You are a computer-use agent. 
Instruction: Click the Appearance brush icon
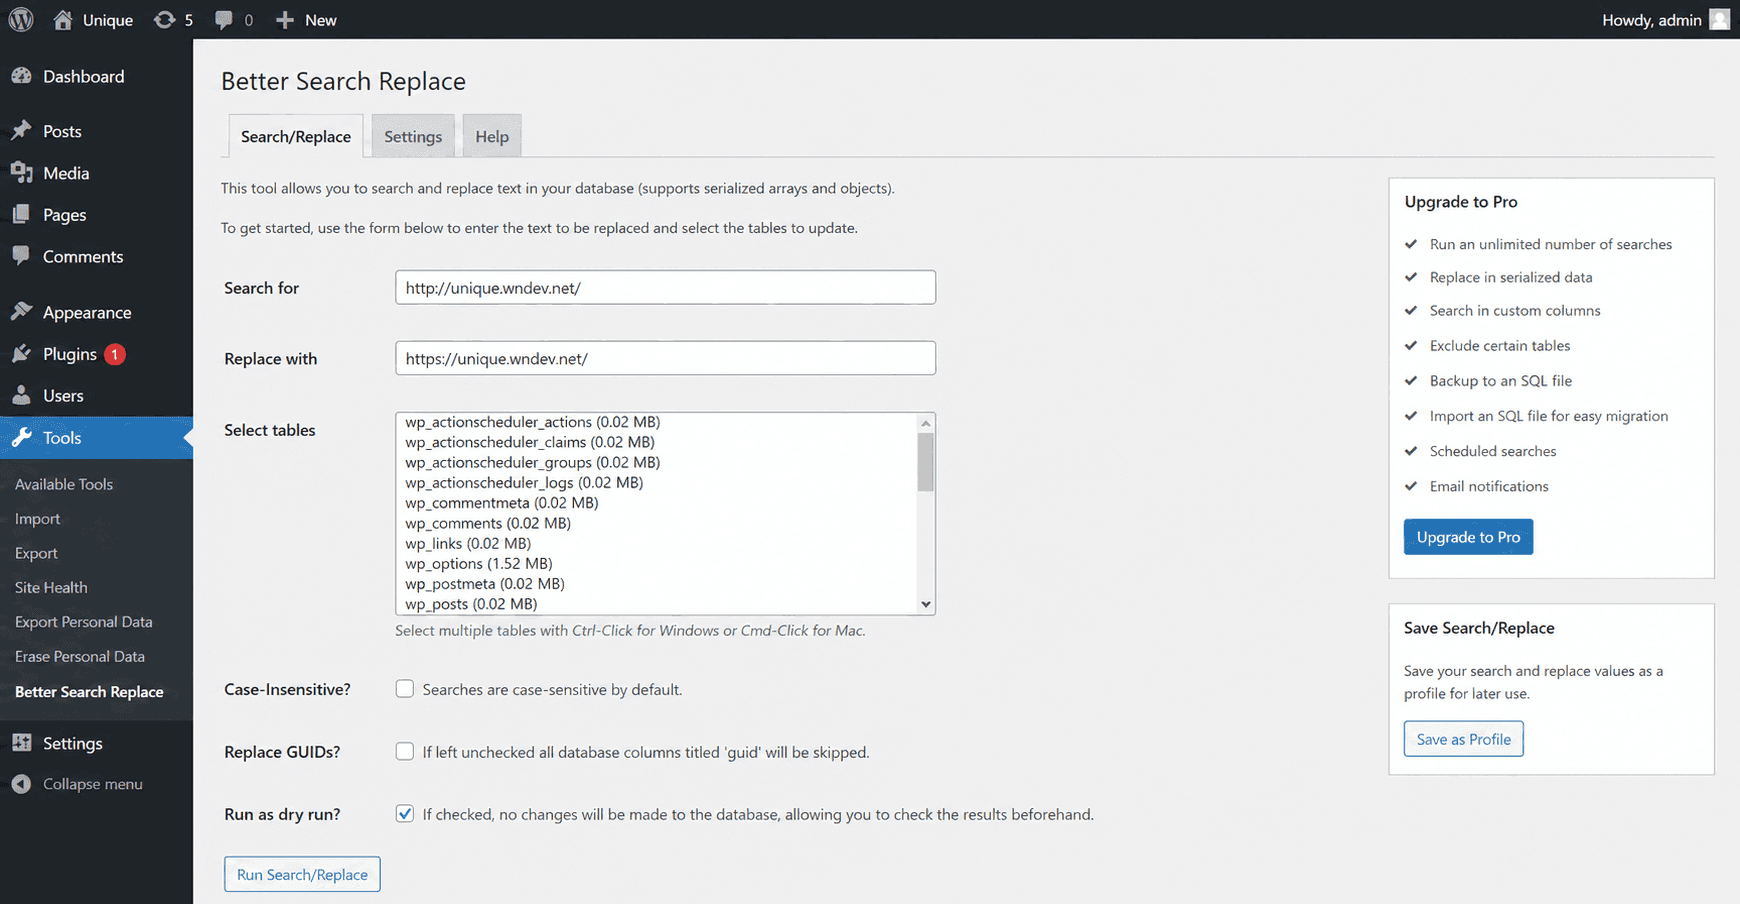21,312
